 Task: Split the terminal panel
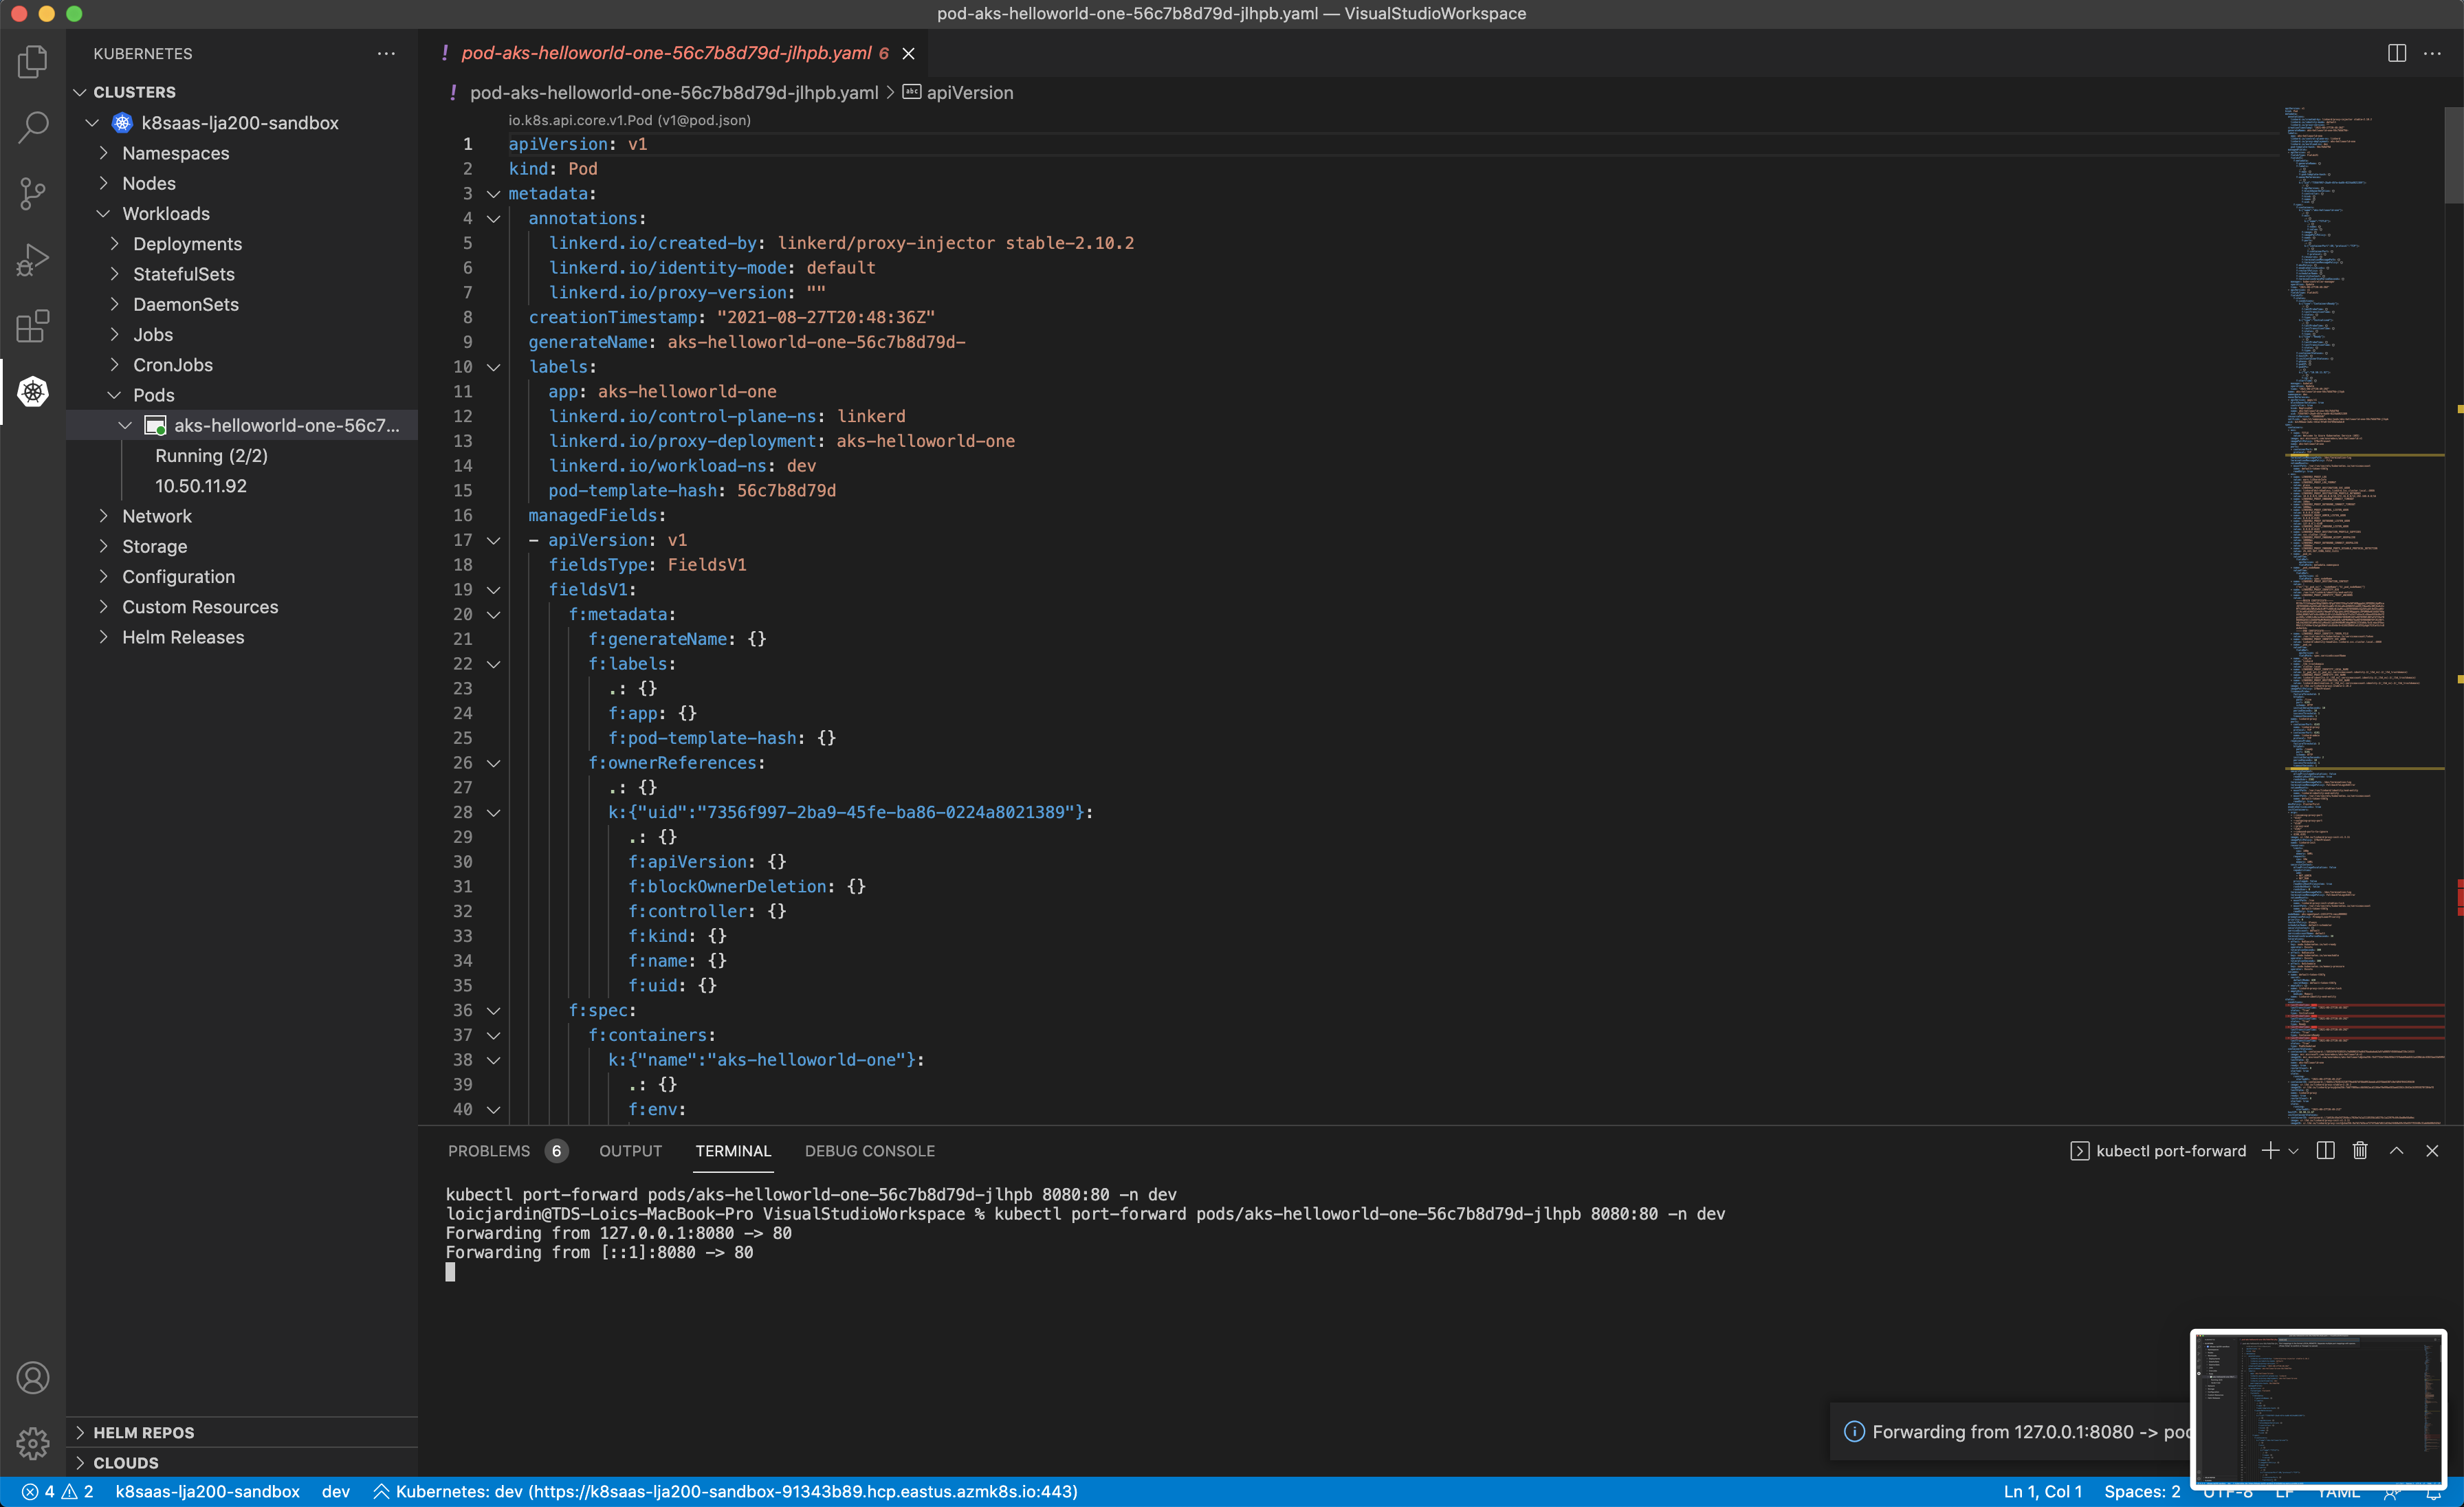tap(2325, 1151)
